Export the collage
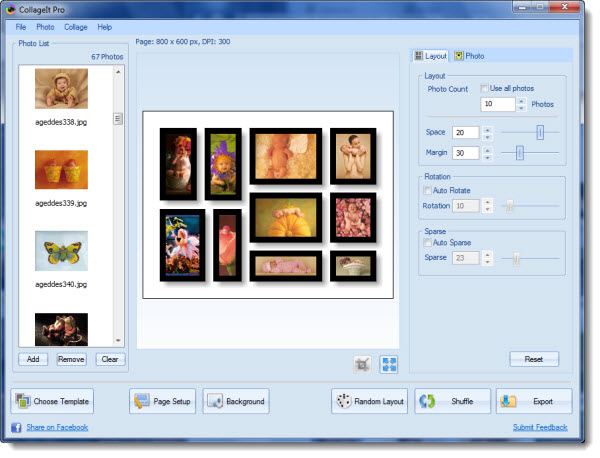Screen dimensions: 600x458 point(534,402)
